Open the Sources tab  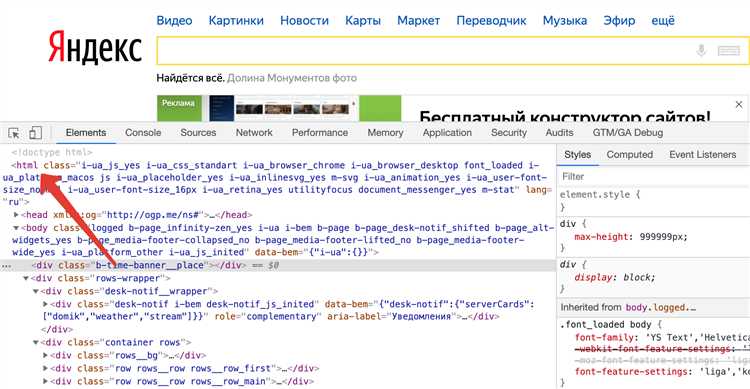coord(198,133)
